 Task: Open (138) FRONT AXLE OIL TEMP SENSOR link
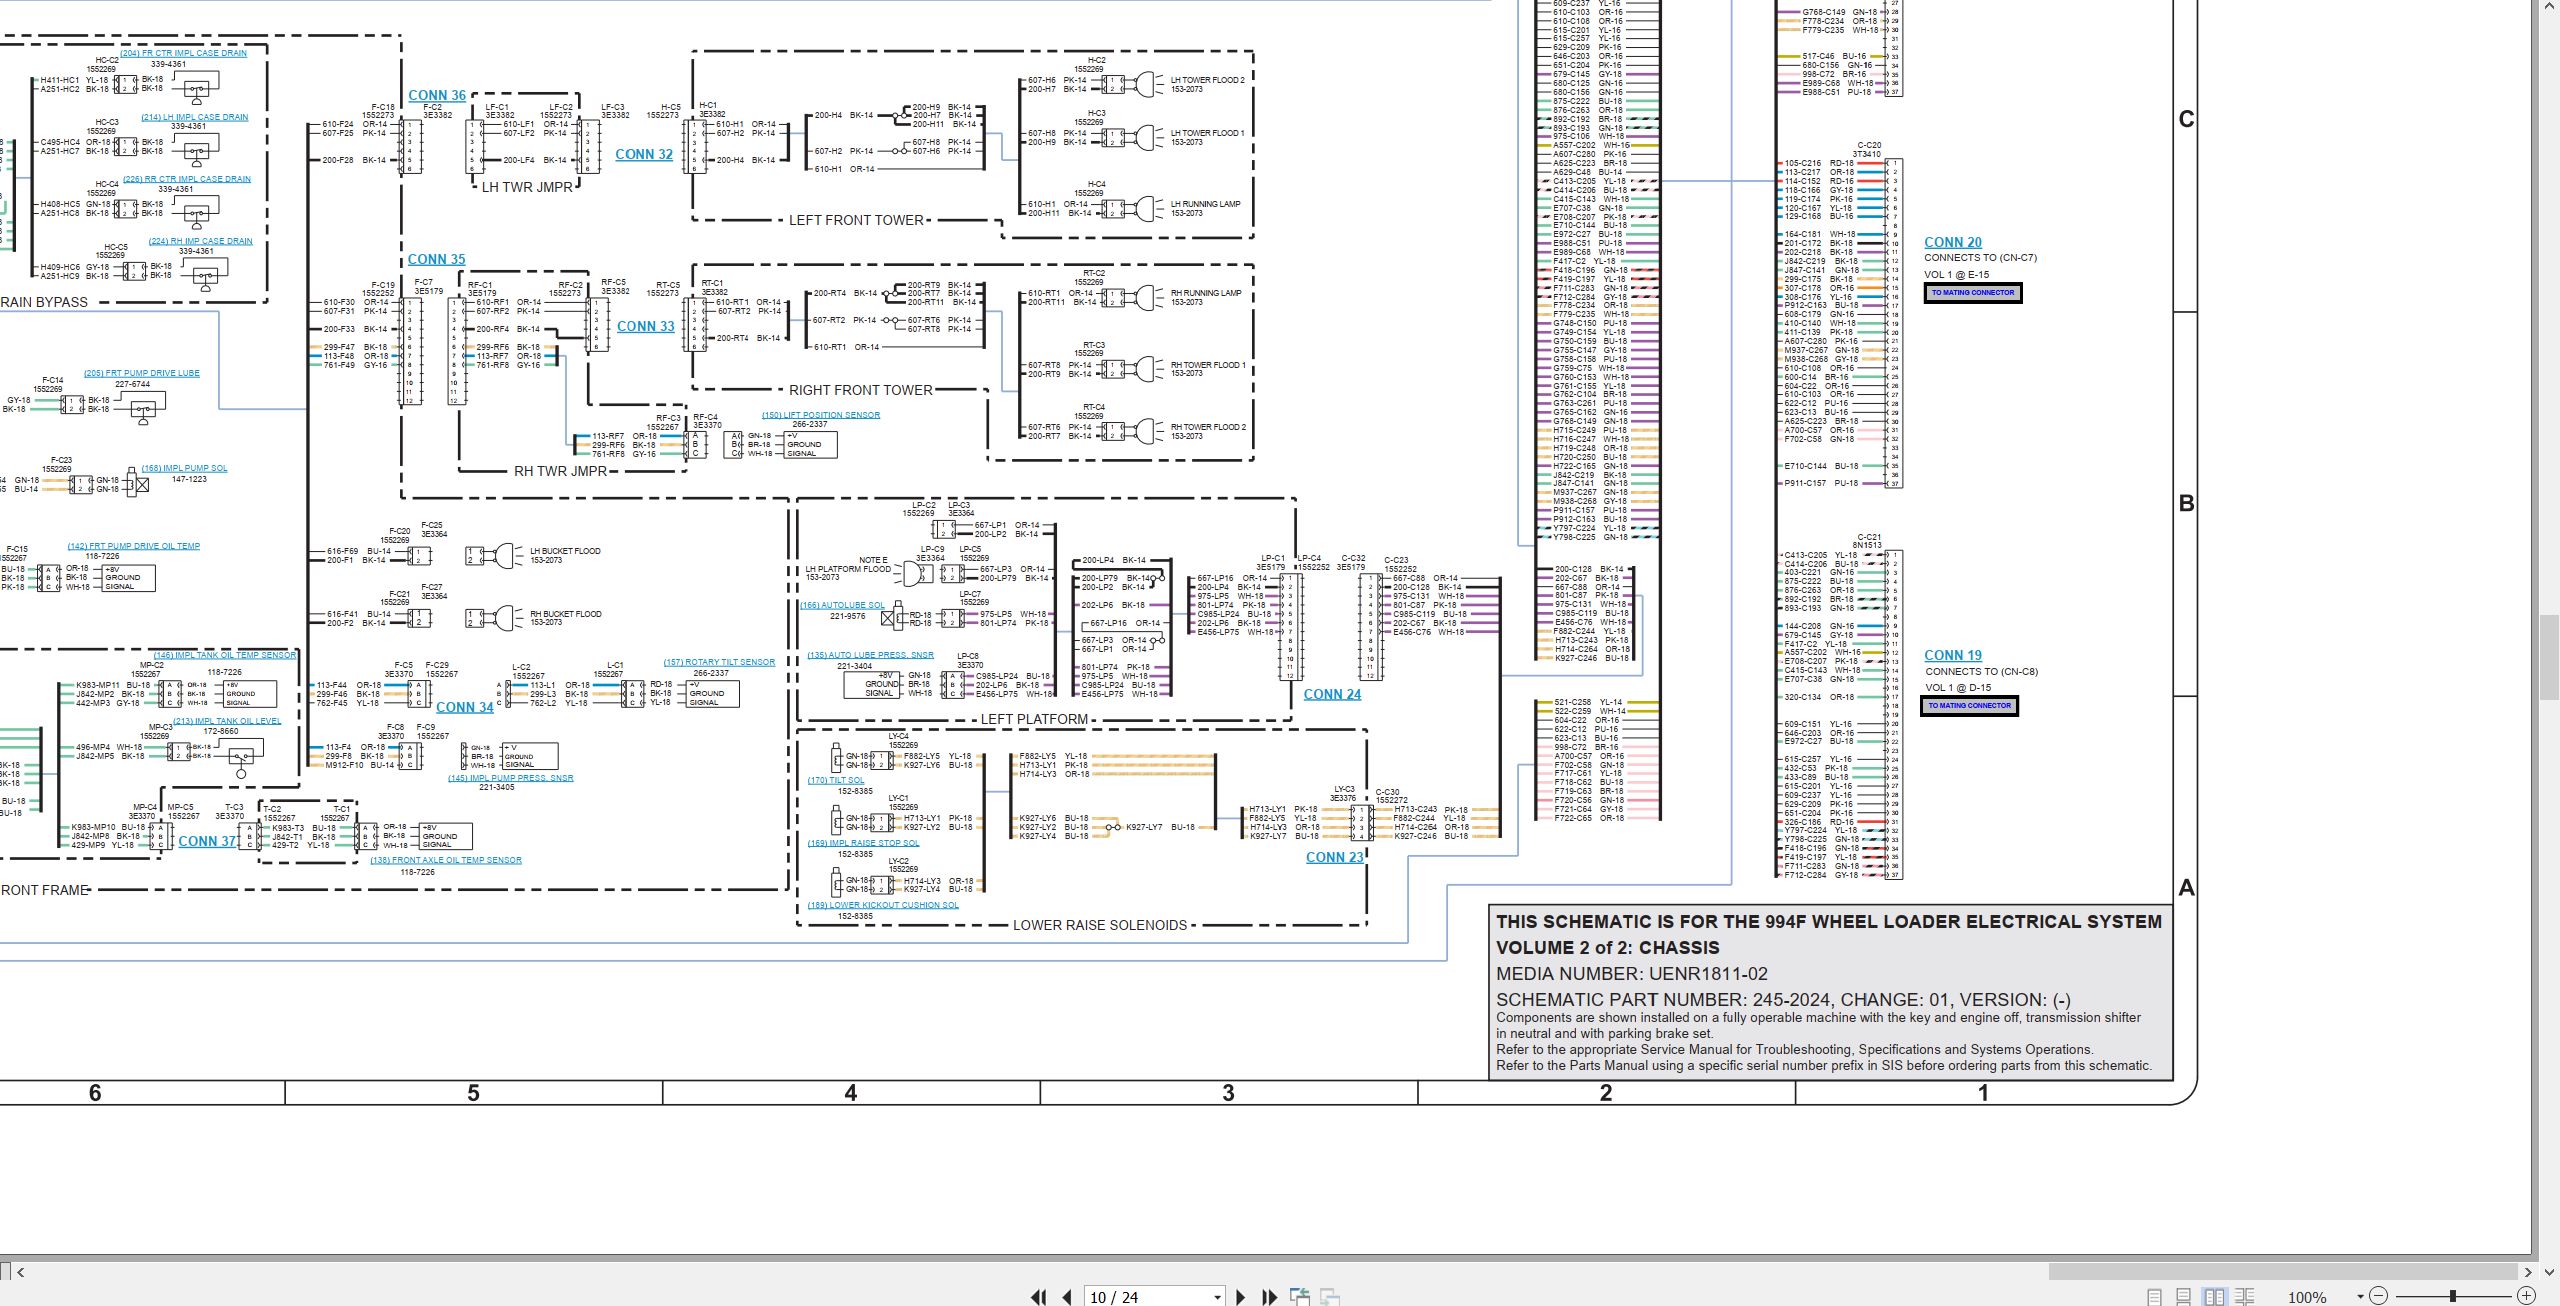(446, 860)
